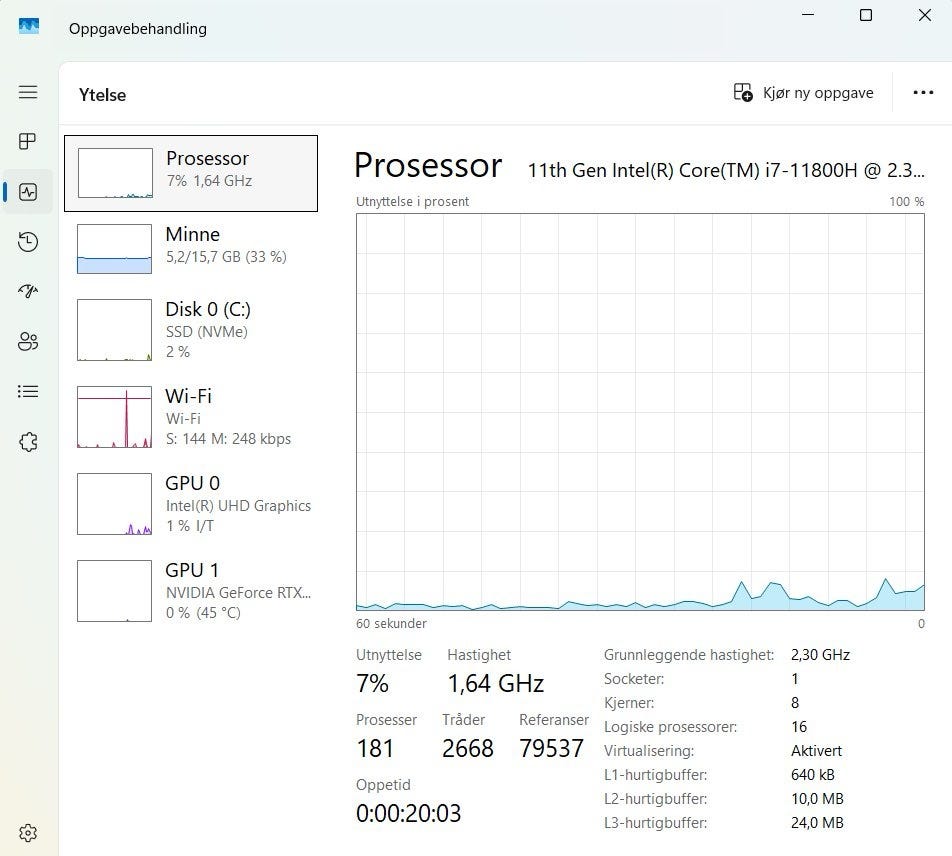The height and width of the screenshot is (856, 952).
Task: Open the Details list sidebar icon
Action: [x=28, y=392]
